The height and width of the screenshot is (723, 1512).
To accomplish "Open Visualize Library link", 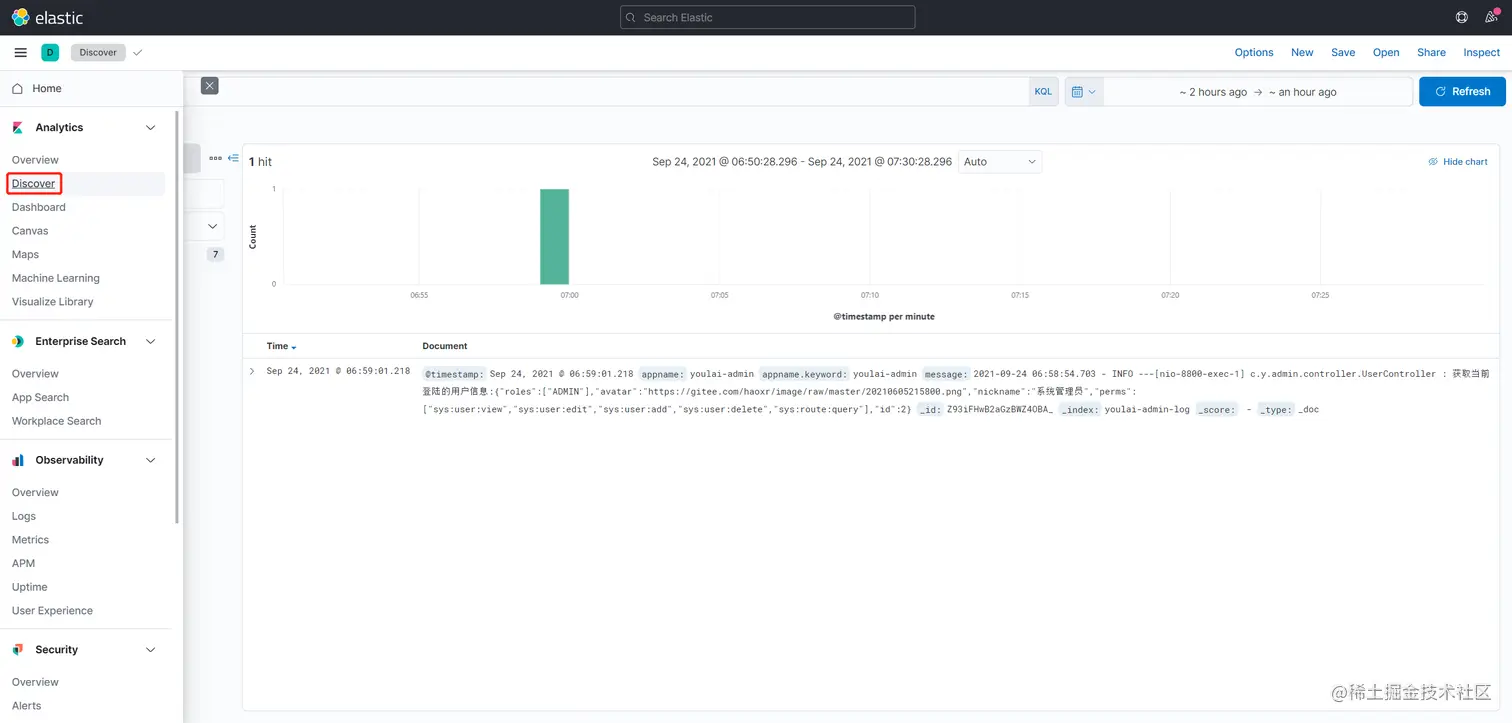I will tap(53, 301).
